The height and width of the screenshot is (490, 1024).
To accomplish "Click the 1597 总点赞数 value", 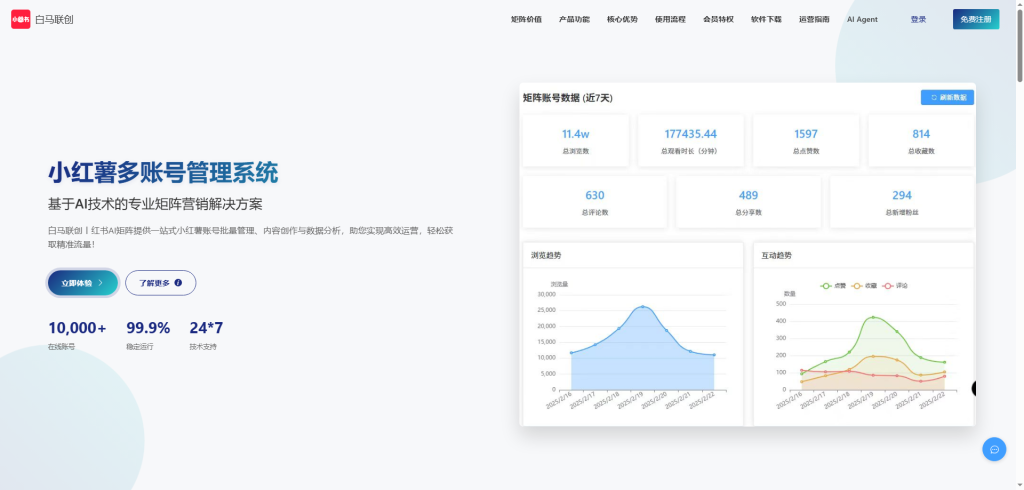I will pyautogui.click(x=806, y=134).
